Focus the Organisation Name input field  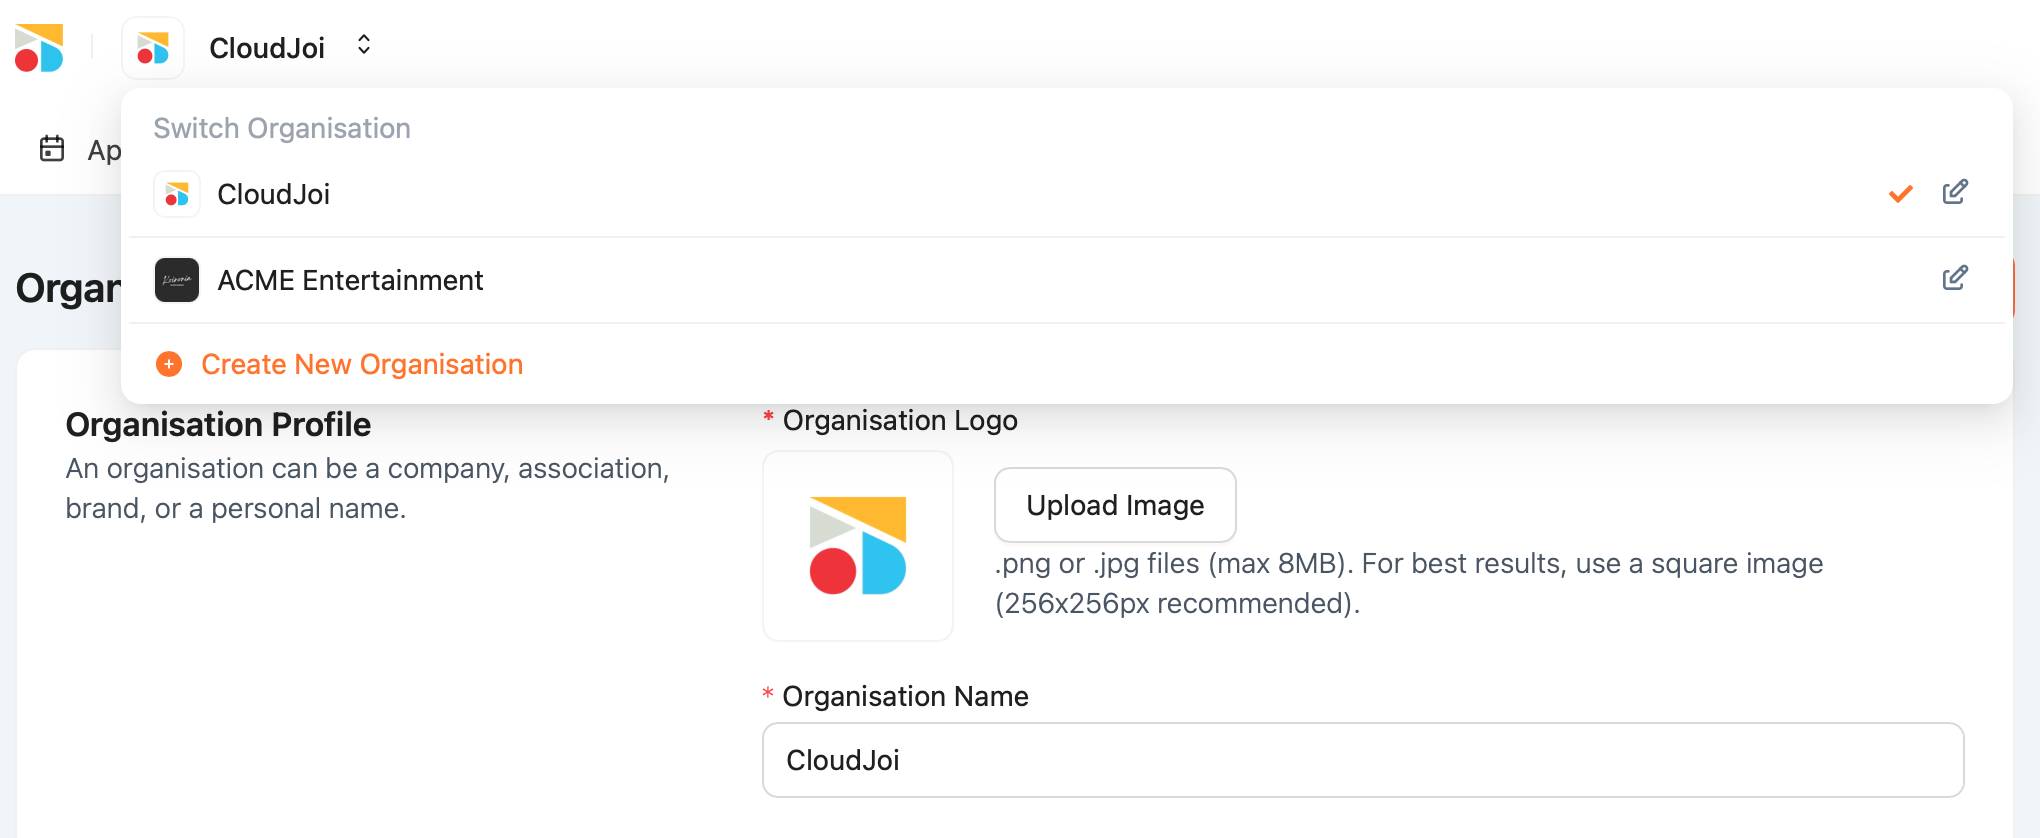(1362, 760)
